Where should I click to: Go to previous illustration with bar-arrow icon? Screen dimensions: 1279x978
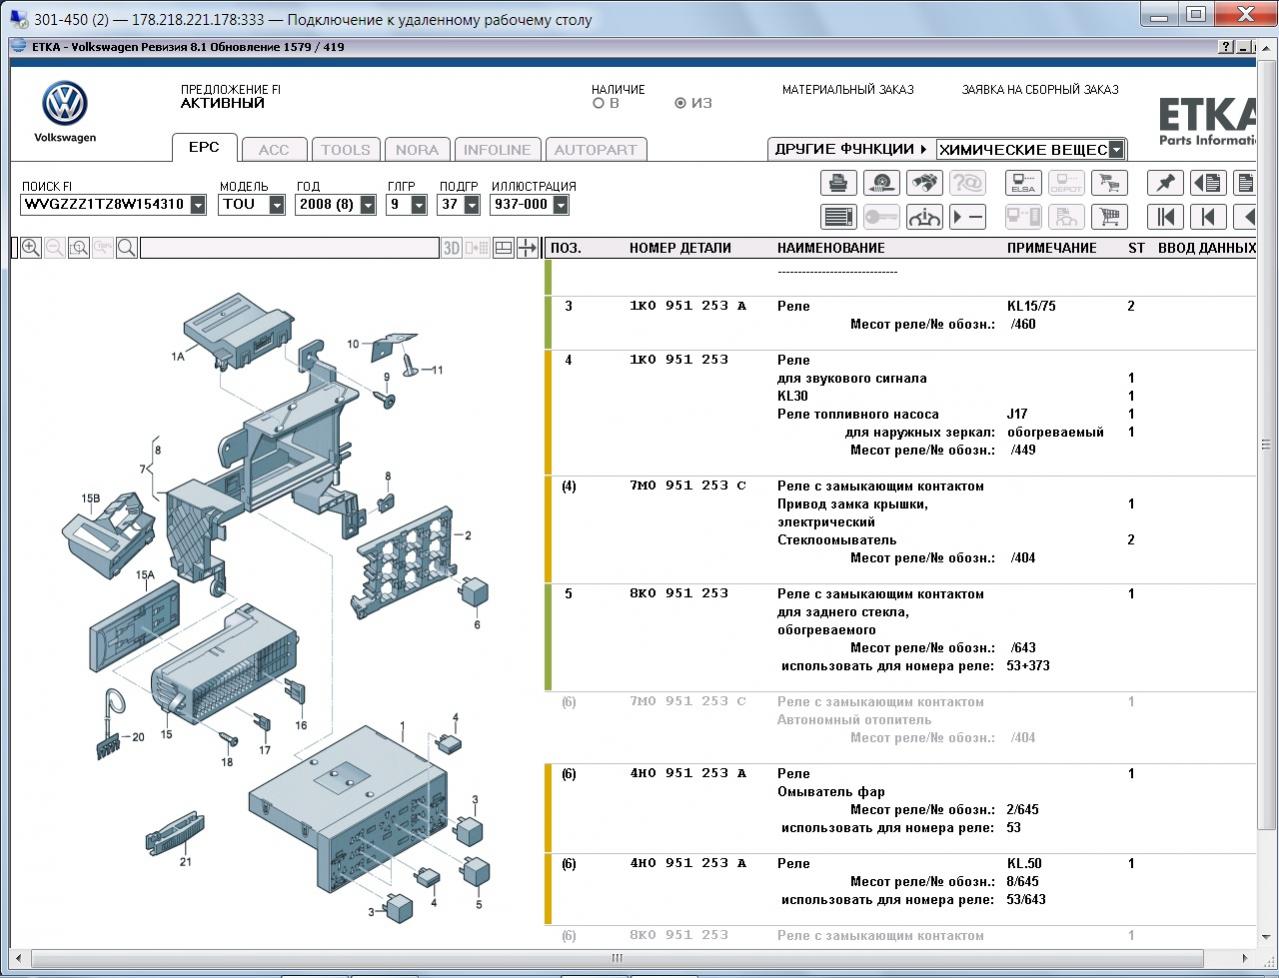pyautogui.click(x=1208, y=217)
